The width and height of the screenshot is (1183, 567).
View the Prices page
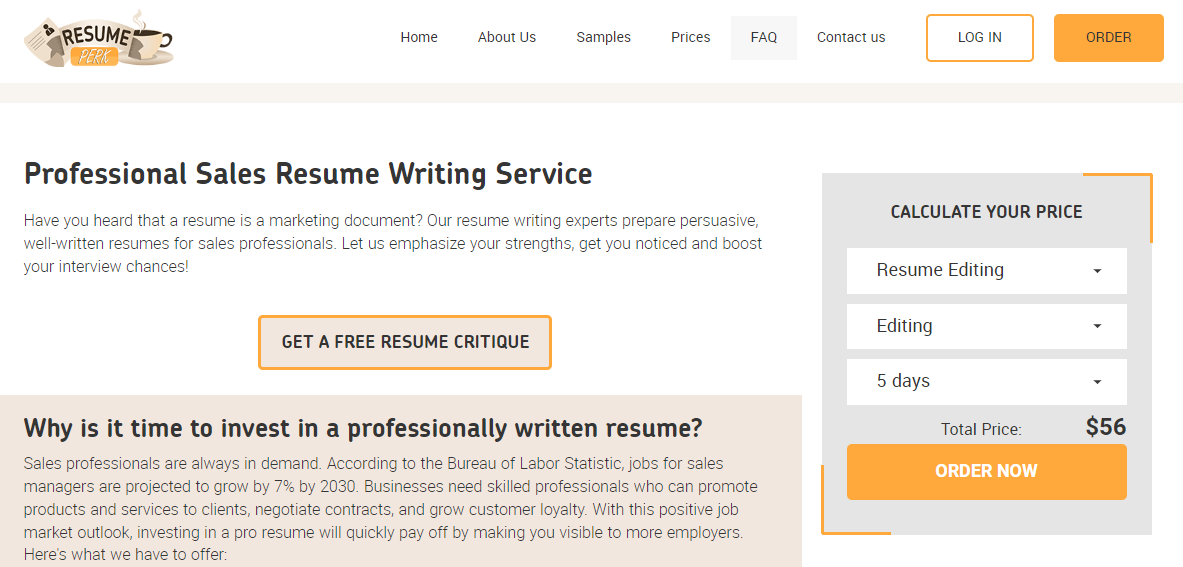point(690,38)
